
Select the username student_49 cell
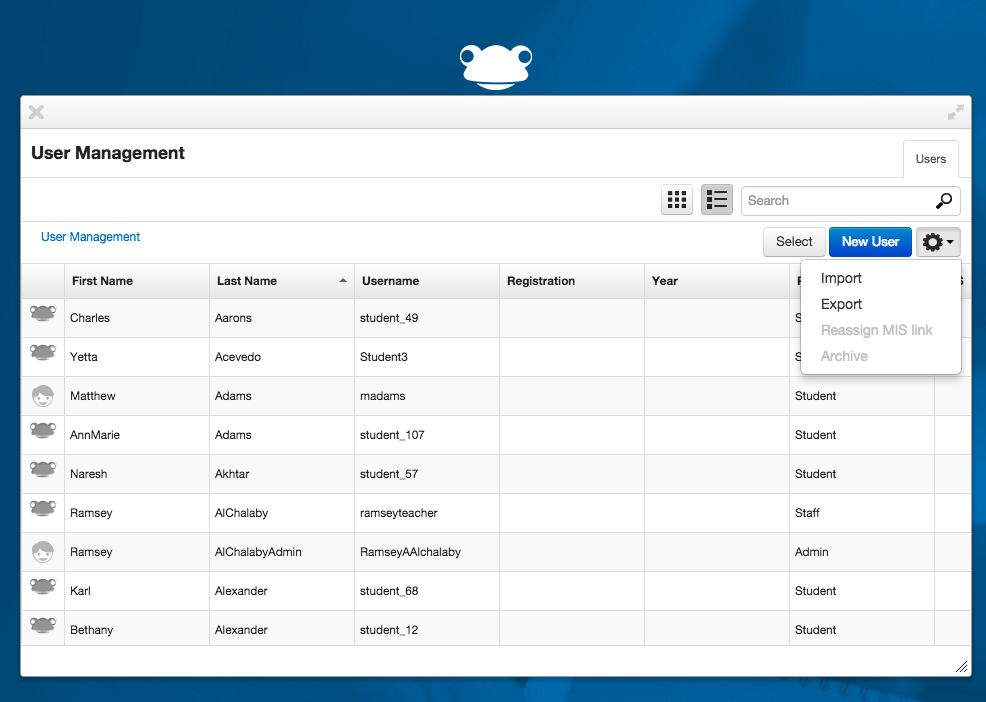click(x=427, y=318)
